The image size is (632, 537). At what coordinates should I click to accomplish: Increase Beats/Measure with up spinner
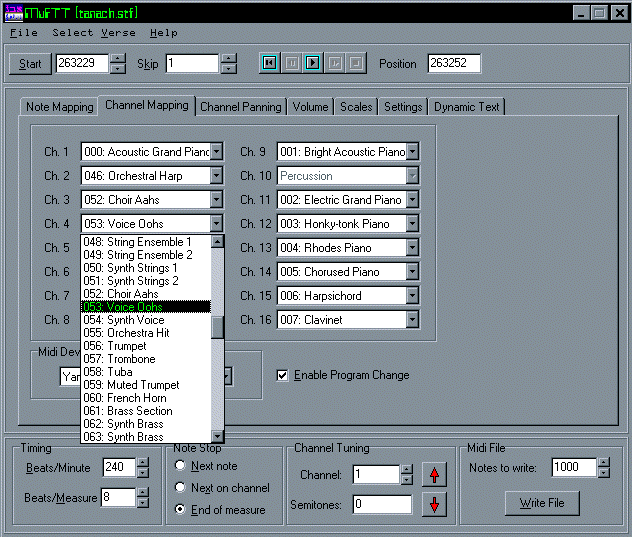tap(143, 493)
